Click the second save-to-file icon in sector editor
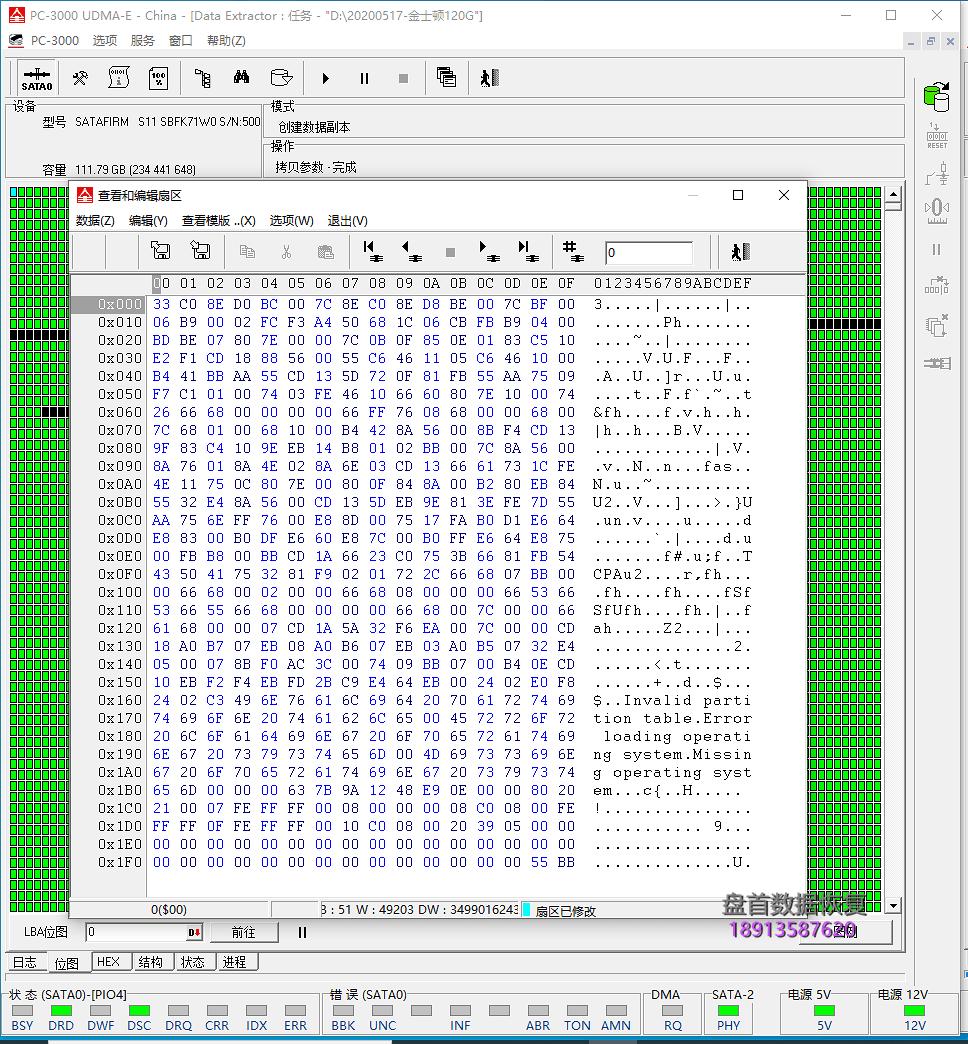968x1044 pixels. pyautogui.click(x=200, y=251)
